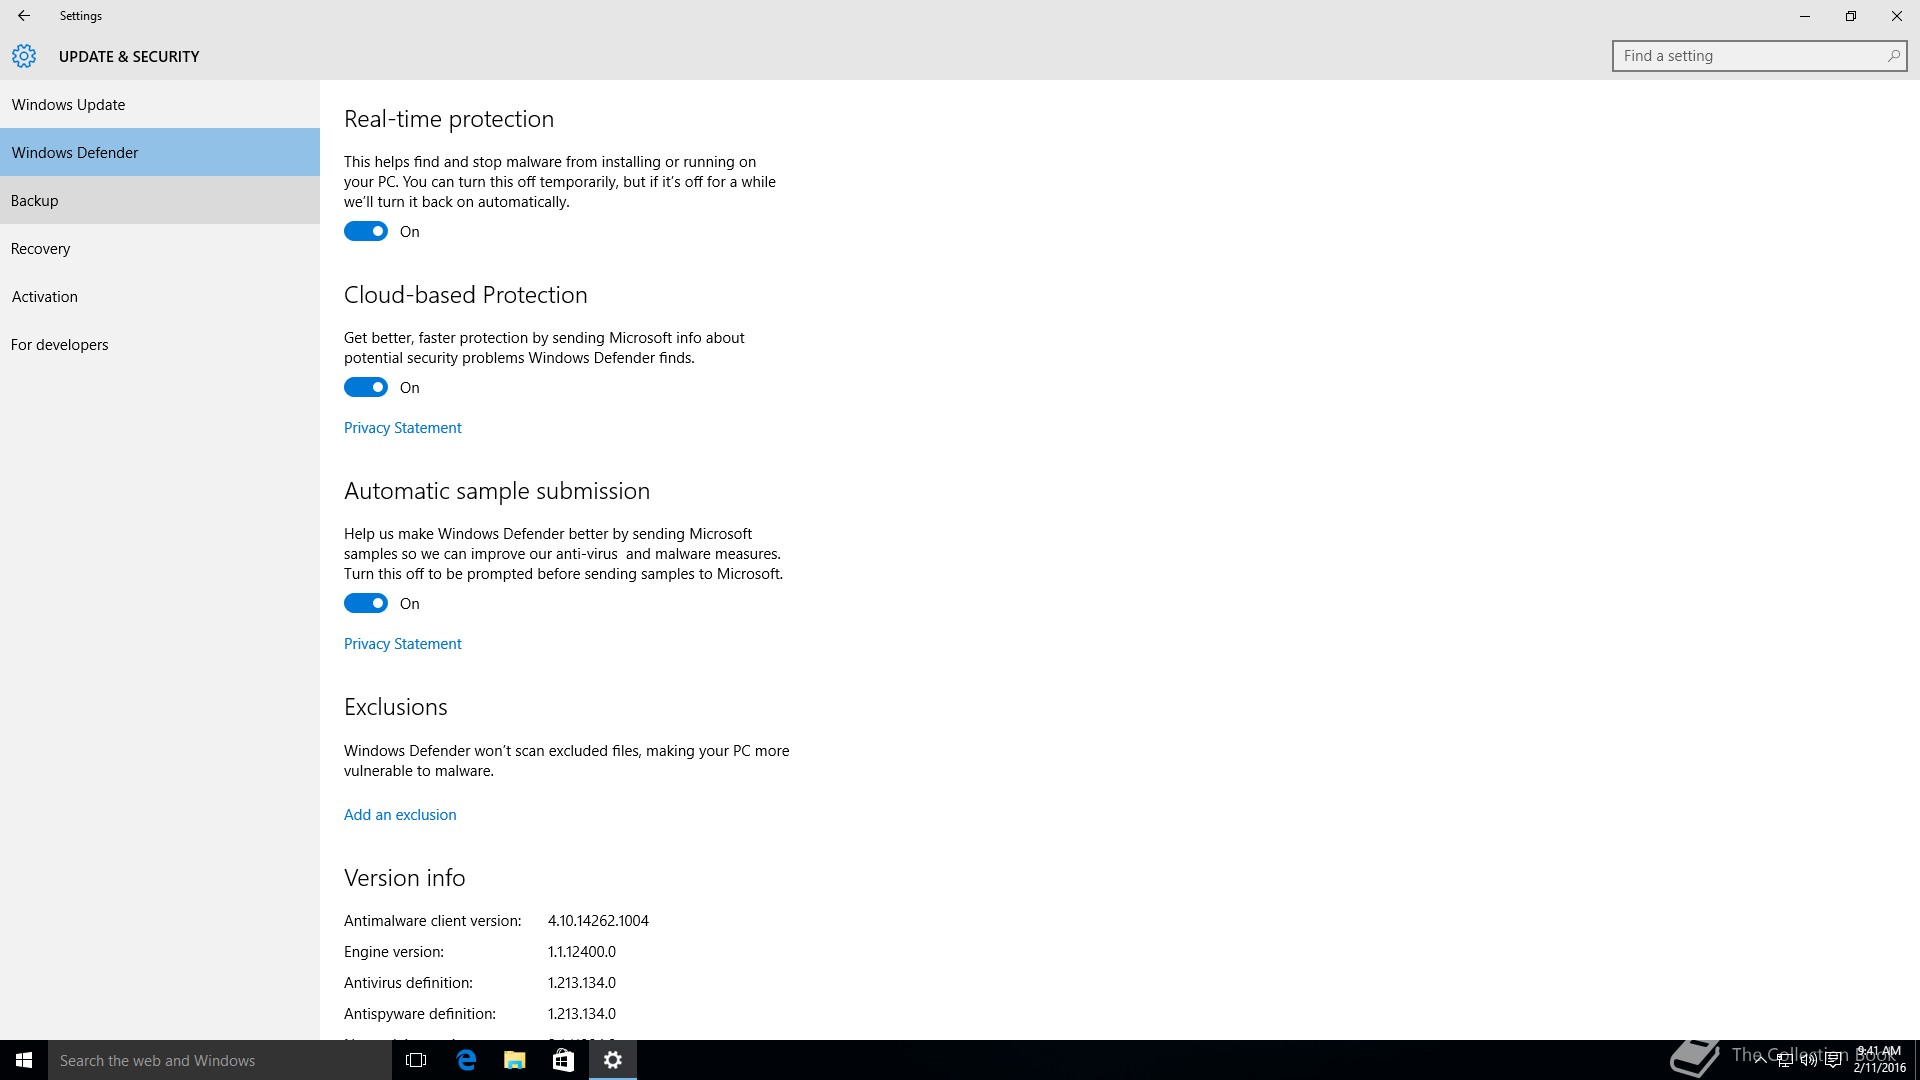
Task: Open the Action Center notification icon
Action: point(1833,1061)
